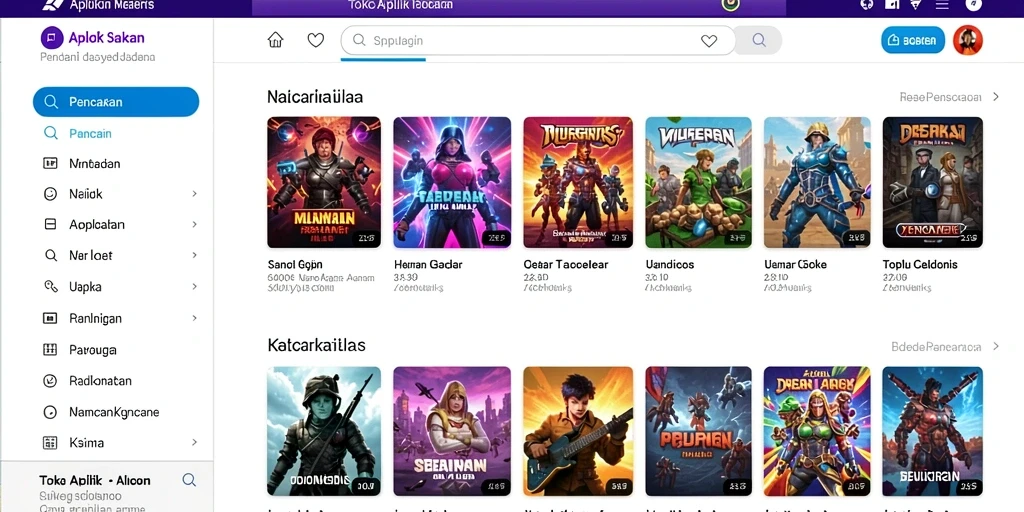Open the Uemar Cioke game thumbnail
Image resolution: width=1024 pixels, height=512 pixels.
click(817, 182)
